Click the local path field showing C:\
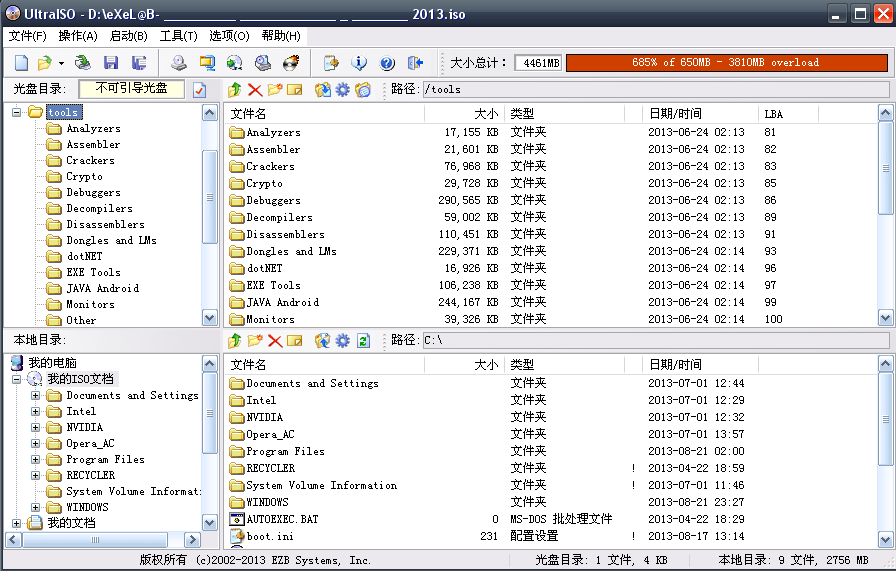896x571 pixels. coord(656,341)
